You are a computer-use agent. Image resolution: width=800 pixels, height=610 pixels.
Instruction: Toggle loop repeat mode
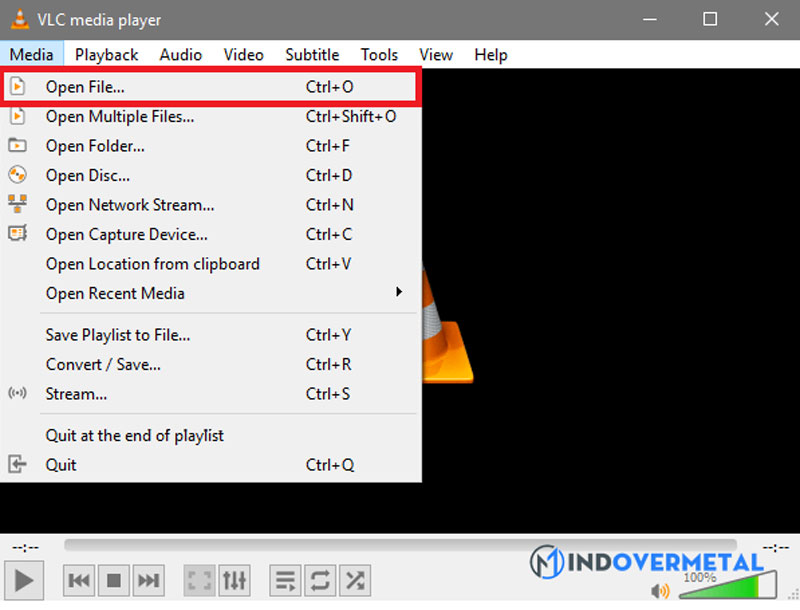319,580
